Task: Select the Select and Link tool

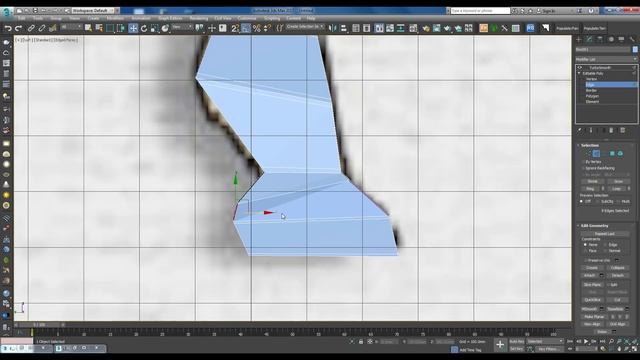Action: [x=31, y=28]
